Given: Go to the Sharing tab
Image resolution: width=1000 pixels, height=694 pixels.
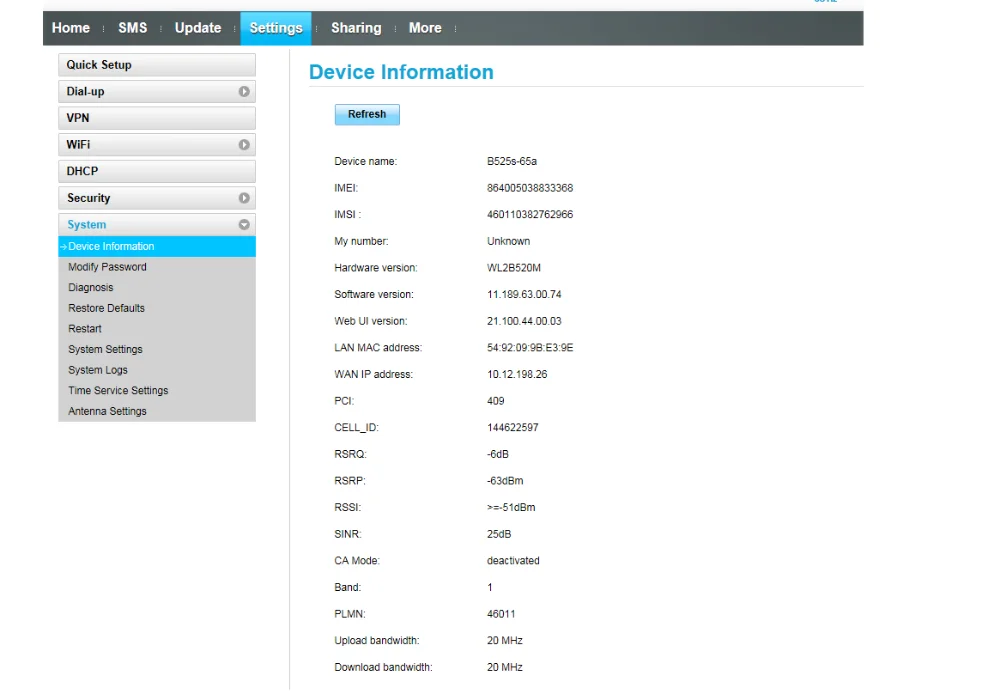Looking at the screenshot, I should [356, 28].
